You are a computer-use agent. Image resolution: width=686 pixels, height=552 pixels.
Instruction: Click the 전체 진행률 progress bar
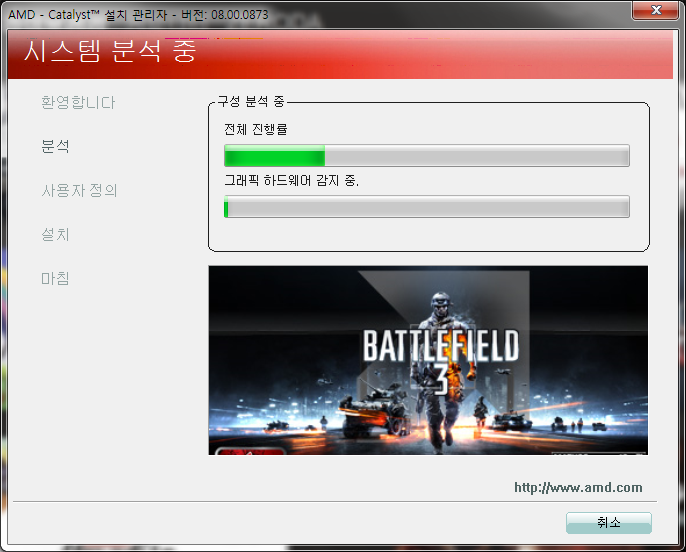[x=427, y=155]
